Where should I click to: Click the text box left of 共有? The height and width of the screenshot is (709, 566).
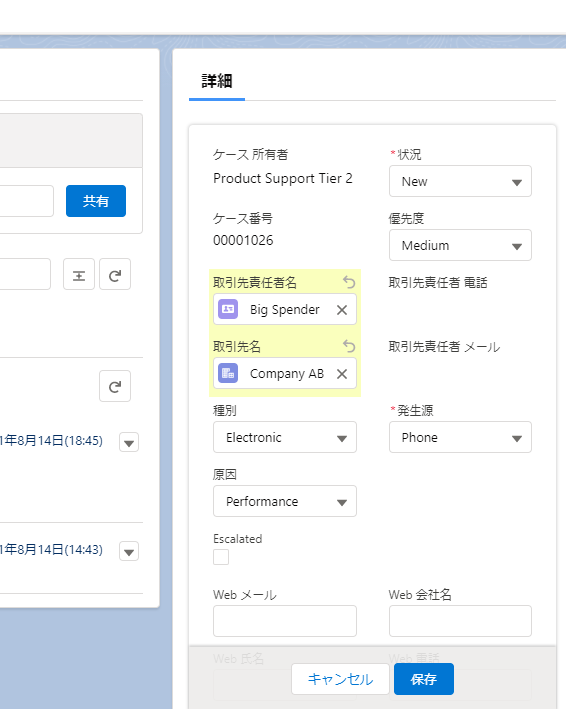click(x=27, y=201)
